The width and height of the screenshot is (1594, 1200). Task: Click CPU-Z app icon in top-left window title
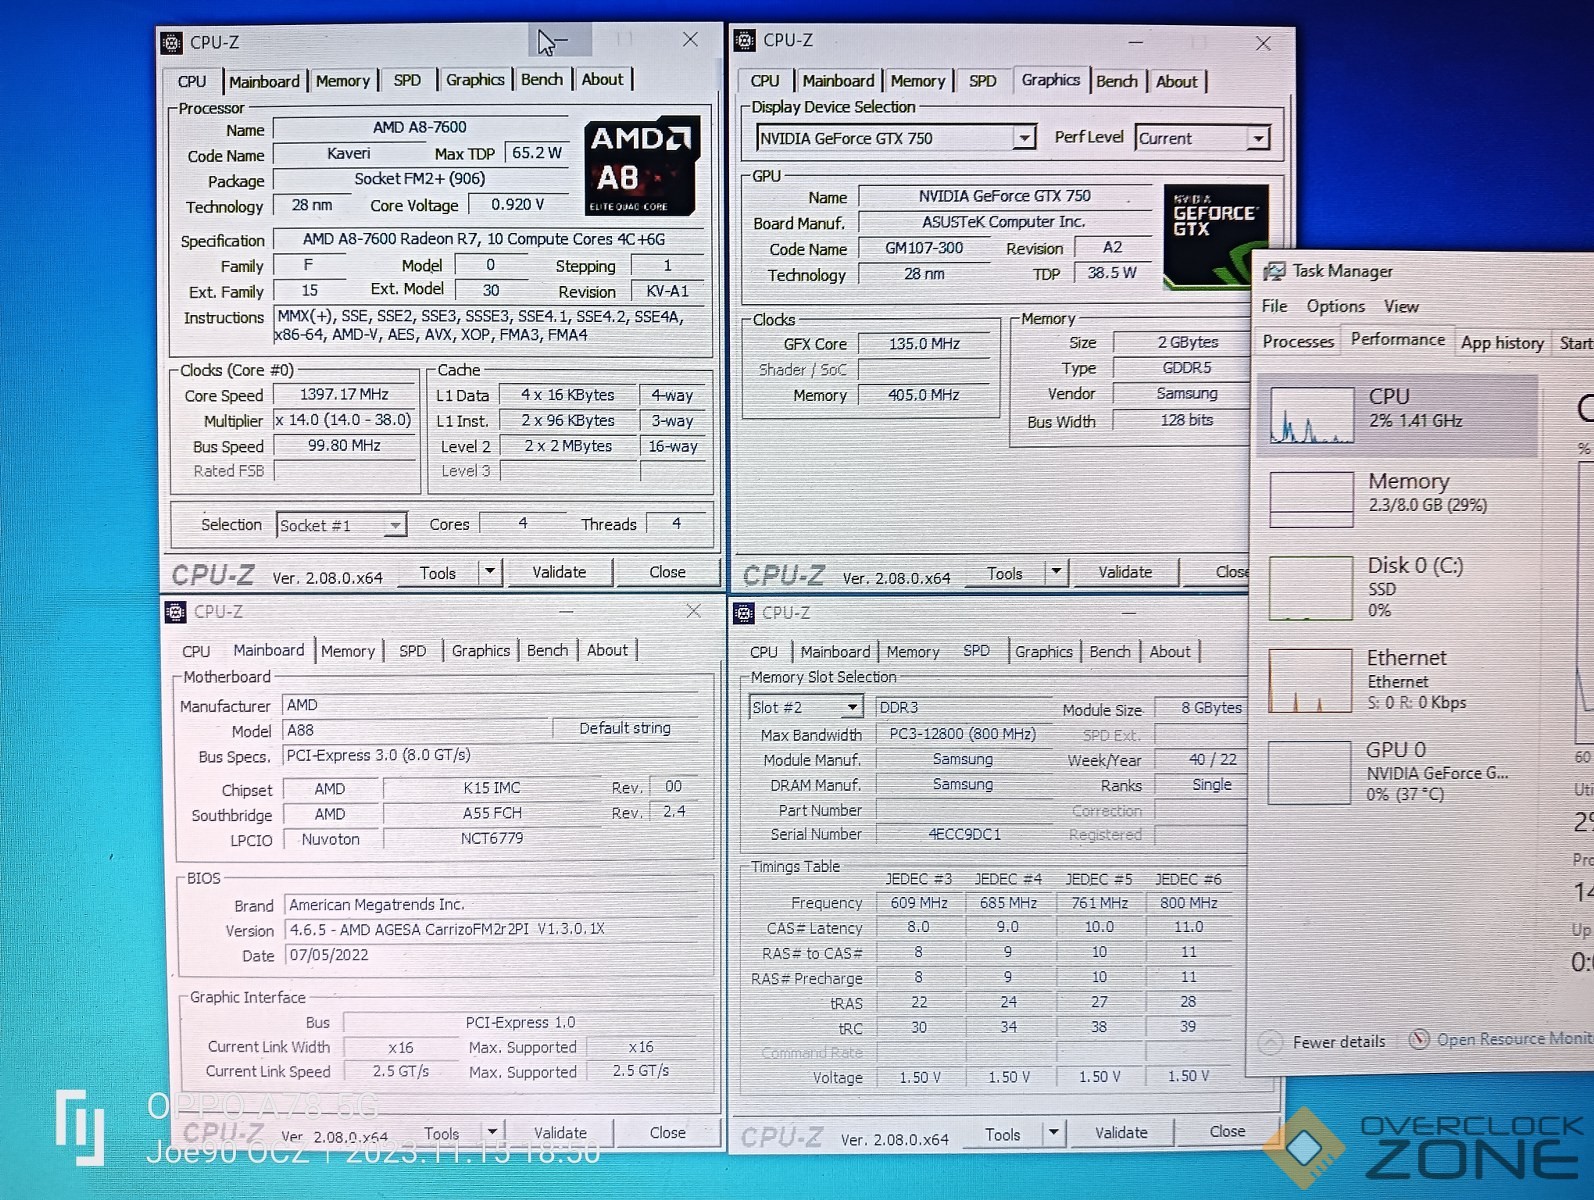coord(172,42)
